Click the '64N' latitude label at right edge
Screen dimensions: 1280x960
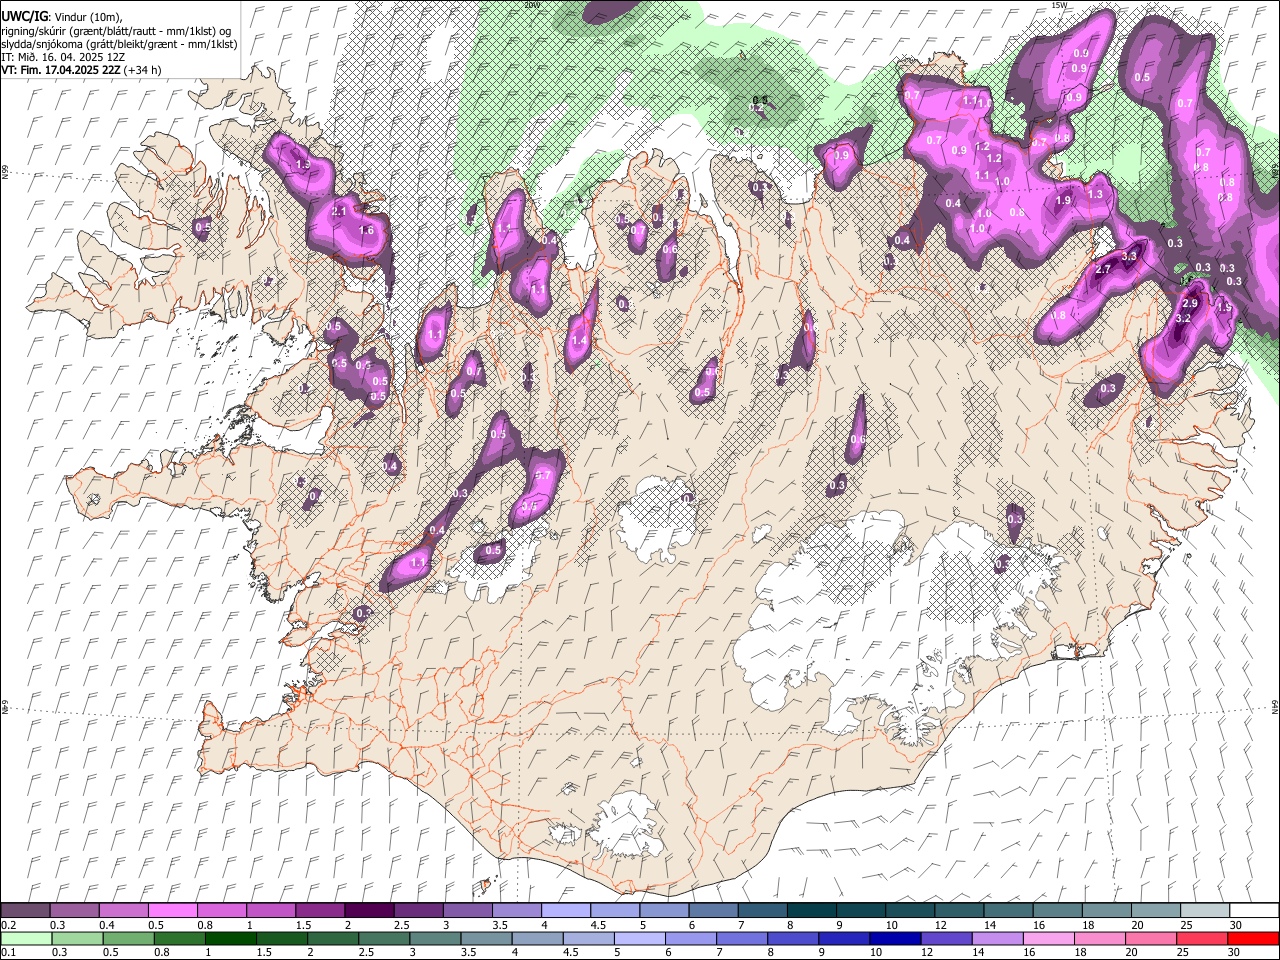pyautogui.click(x=1275, y=706)
